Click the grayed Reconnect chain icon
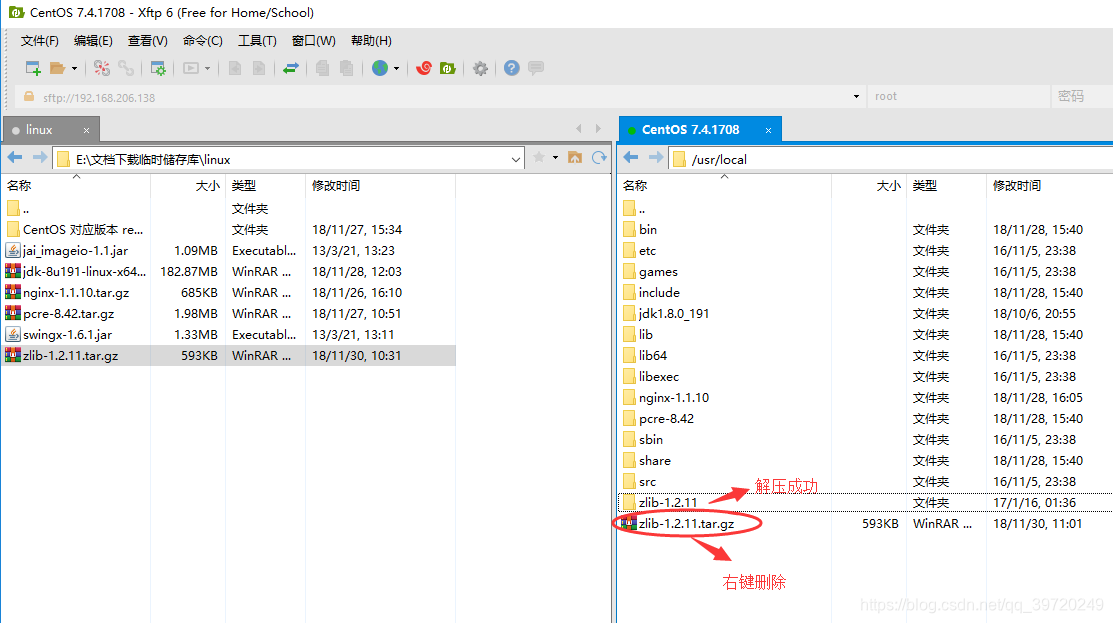This screenshot has height=623, width=1113. pos(126,68)
